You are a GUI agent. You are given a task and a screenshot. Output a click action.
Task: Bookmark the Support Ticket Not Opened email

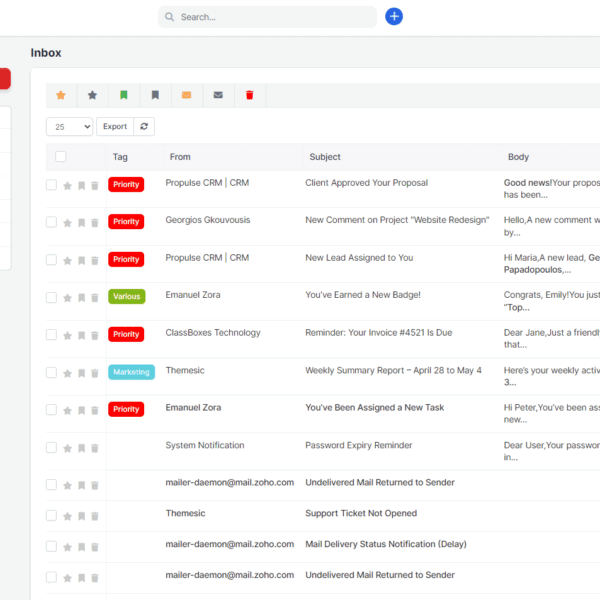(x=82, y=516)
